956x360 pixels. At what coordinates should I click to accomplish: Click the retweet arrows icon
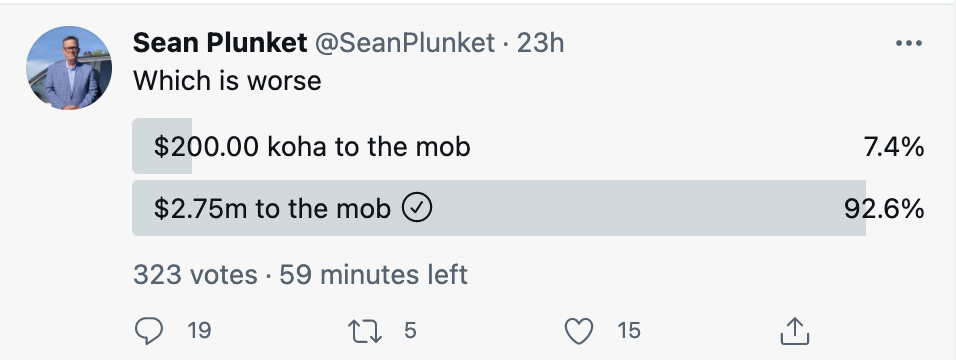pyautogui.click(x=365, y=331)
